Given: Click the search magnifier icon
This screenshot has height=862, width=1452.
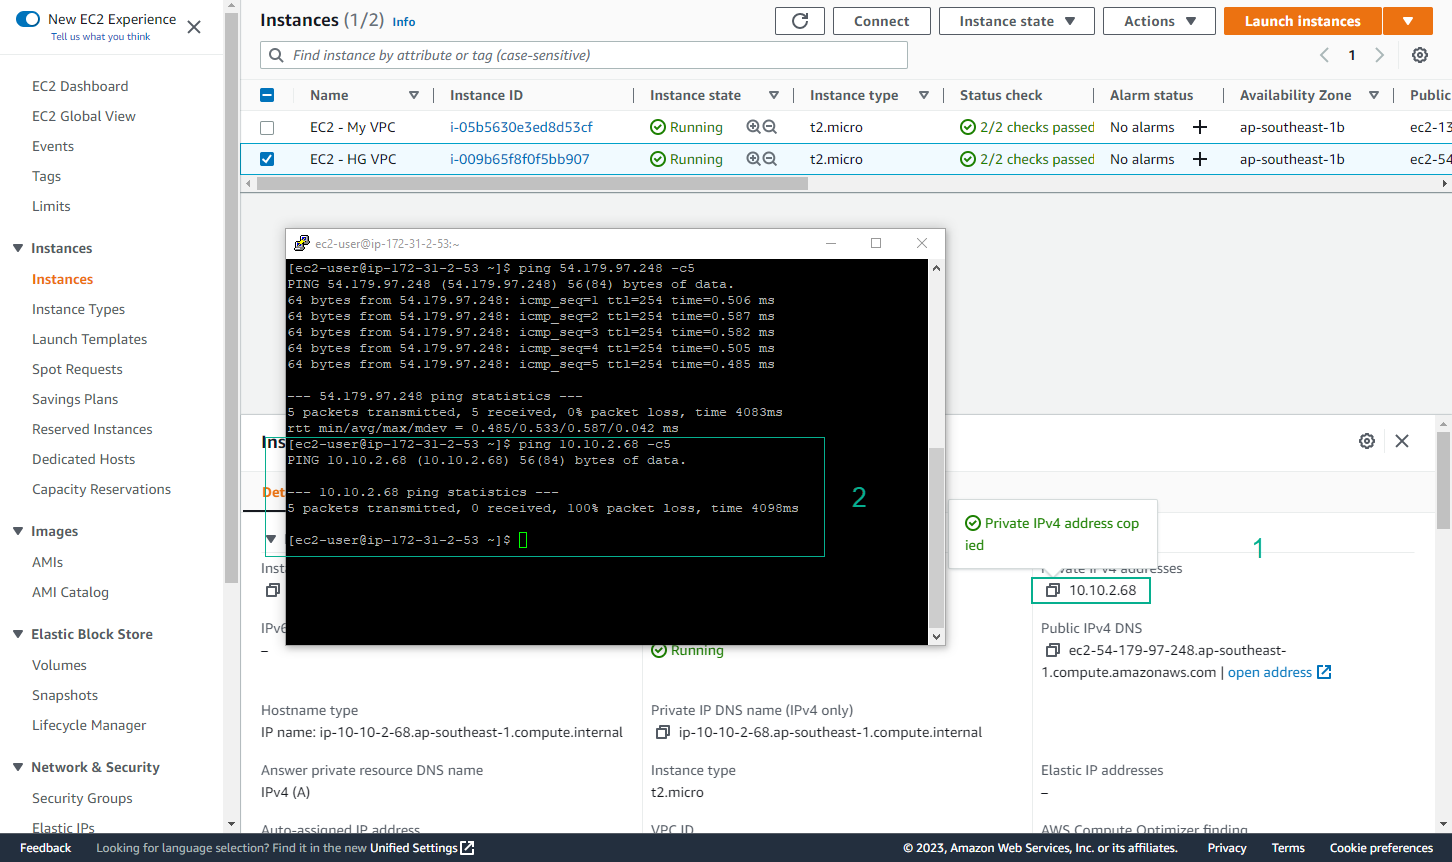Looking at the screenshot, I should pos(276,55).
